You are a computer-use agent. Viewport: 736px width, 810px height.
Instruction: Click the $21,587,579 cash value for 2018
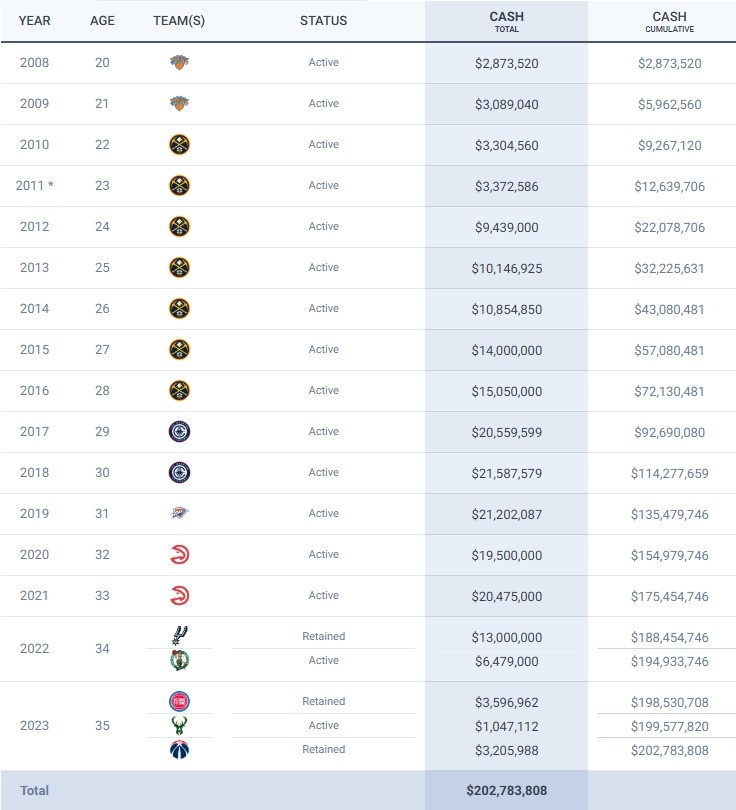[x=506, y=473]
